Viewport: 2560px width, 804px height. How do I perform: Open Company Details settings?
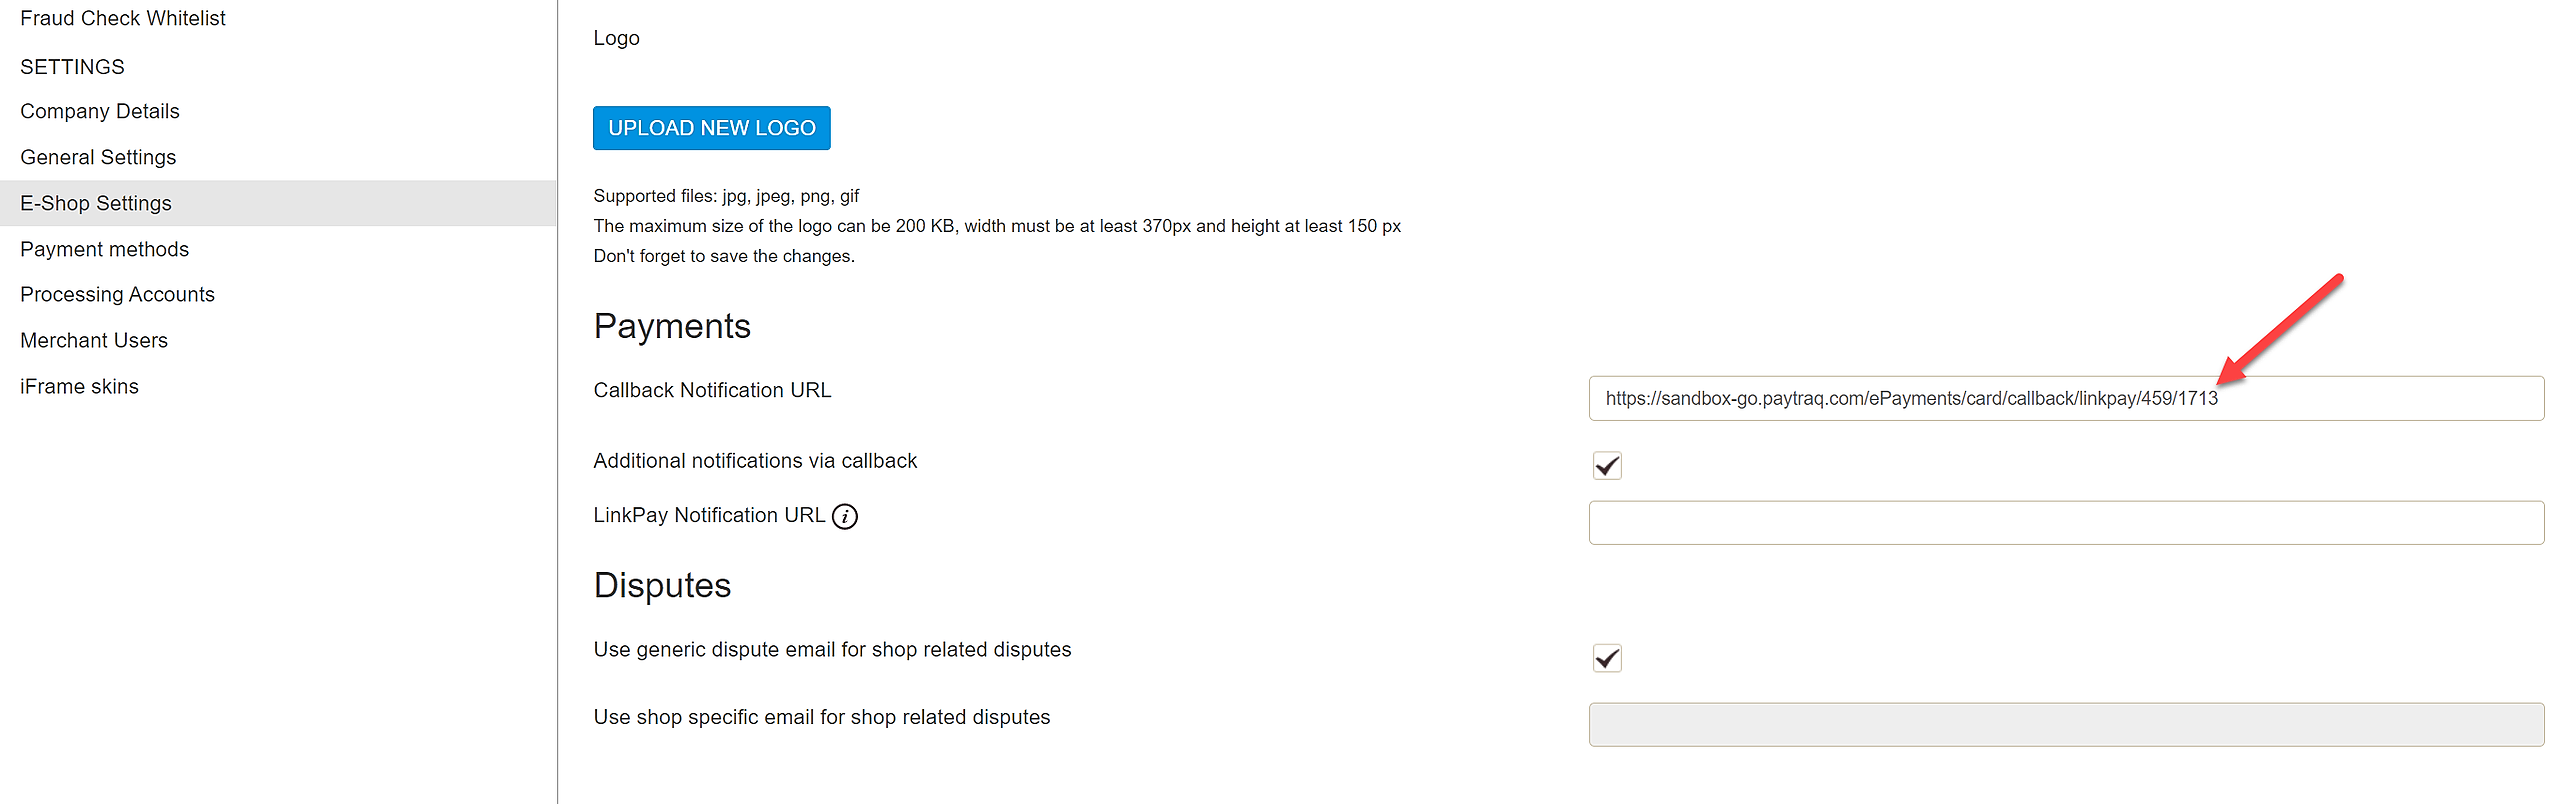point(100,111)
